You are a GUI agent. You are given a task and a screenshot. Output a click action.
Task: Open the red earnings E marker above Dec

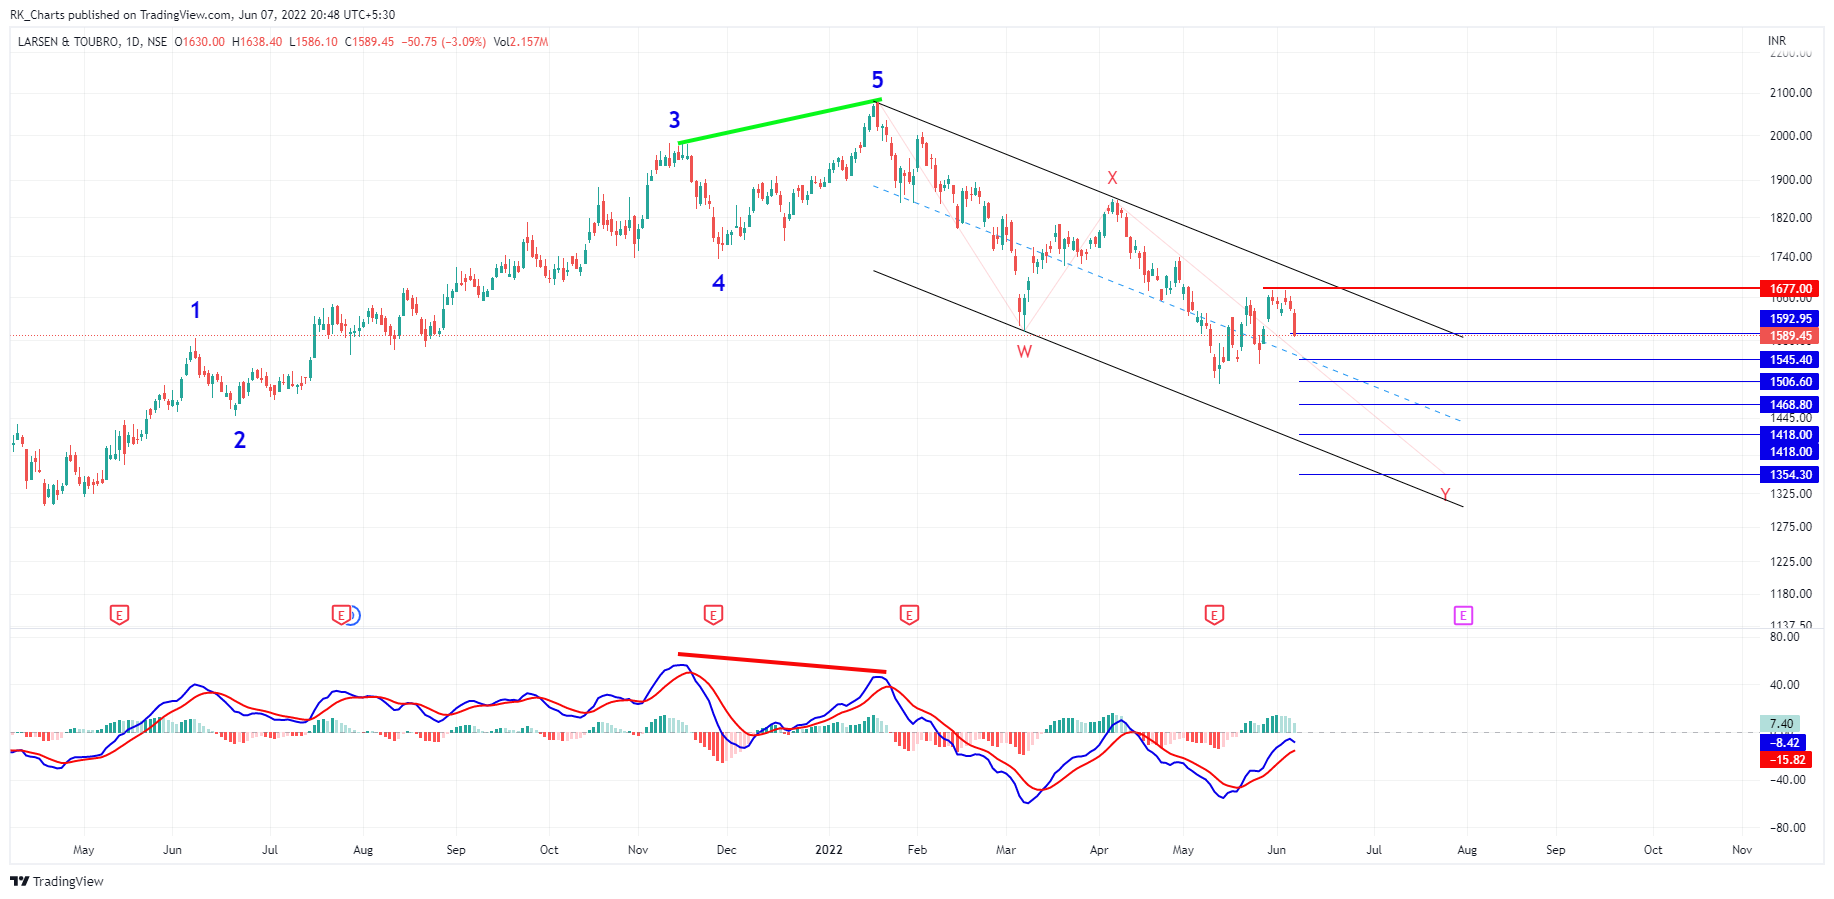click(713, 615)
